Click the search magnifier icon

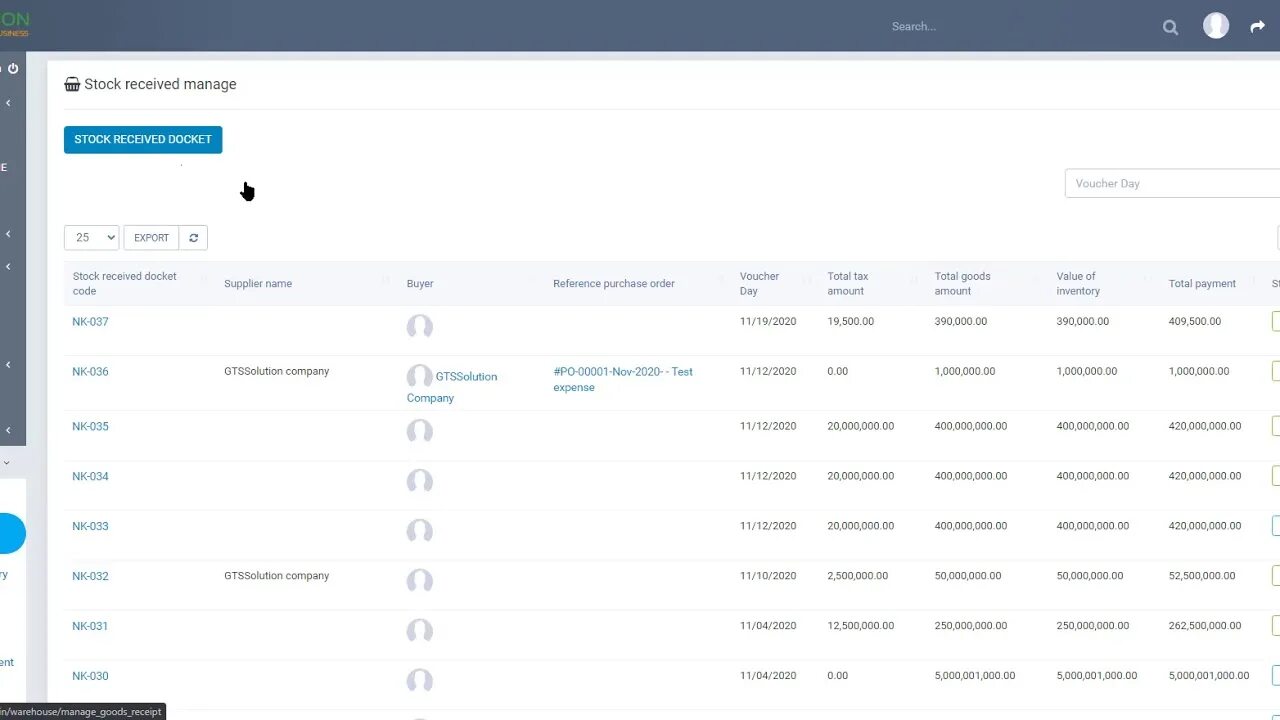[1170, 27]
